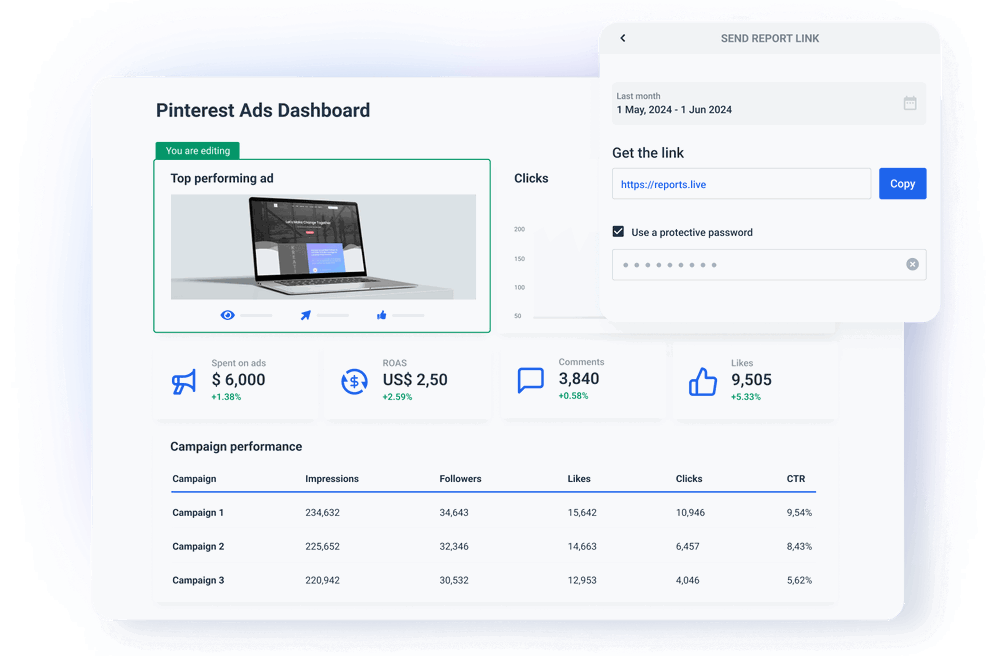Click the thumbs-up icon under the top performing ad

tap(380, 314)
